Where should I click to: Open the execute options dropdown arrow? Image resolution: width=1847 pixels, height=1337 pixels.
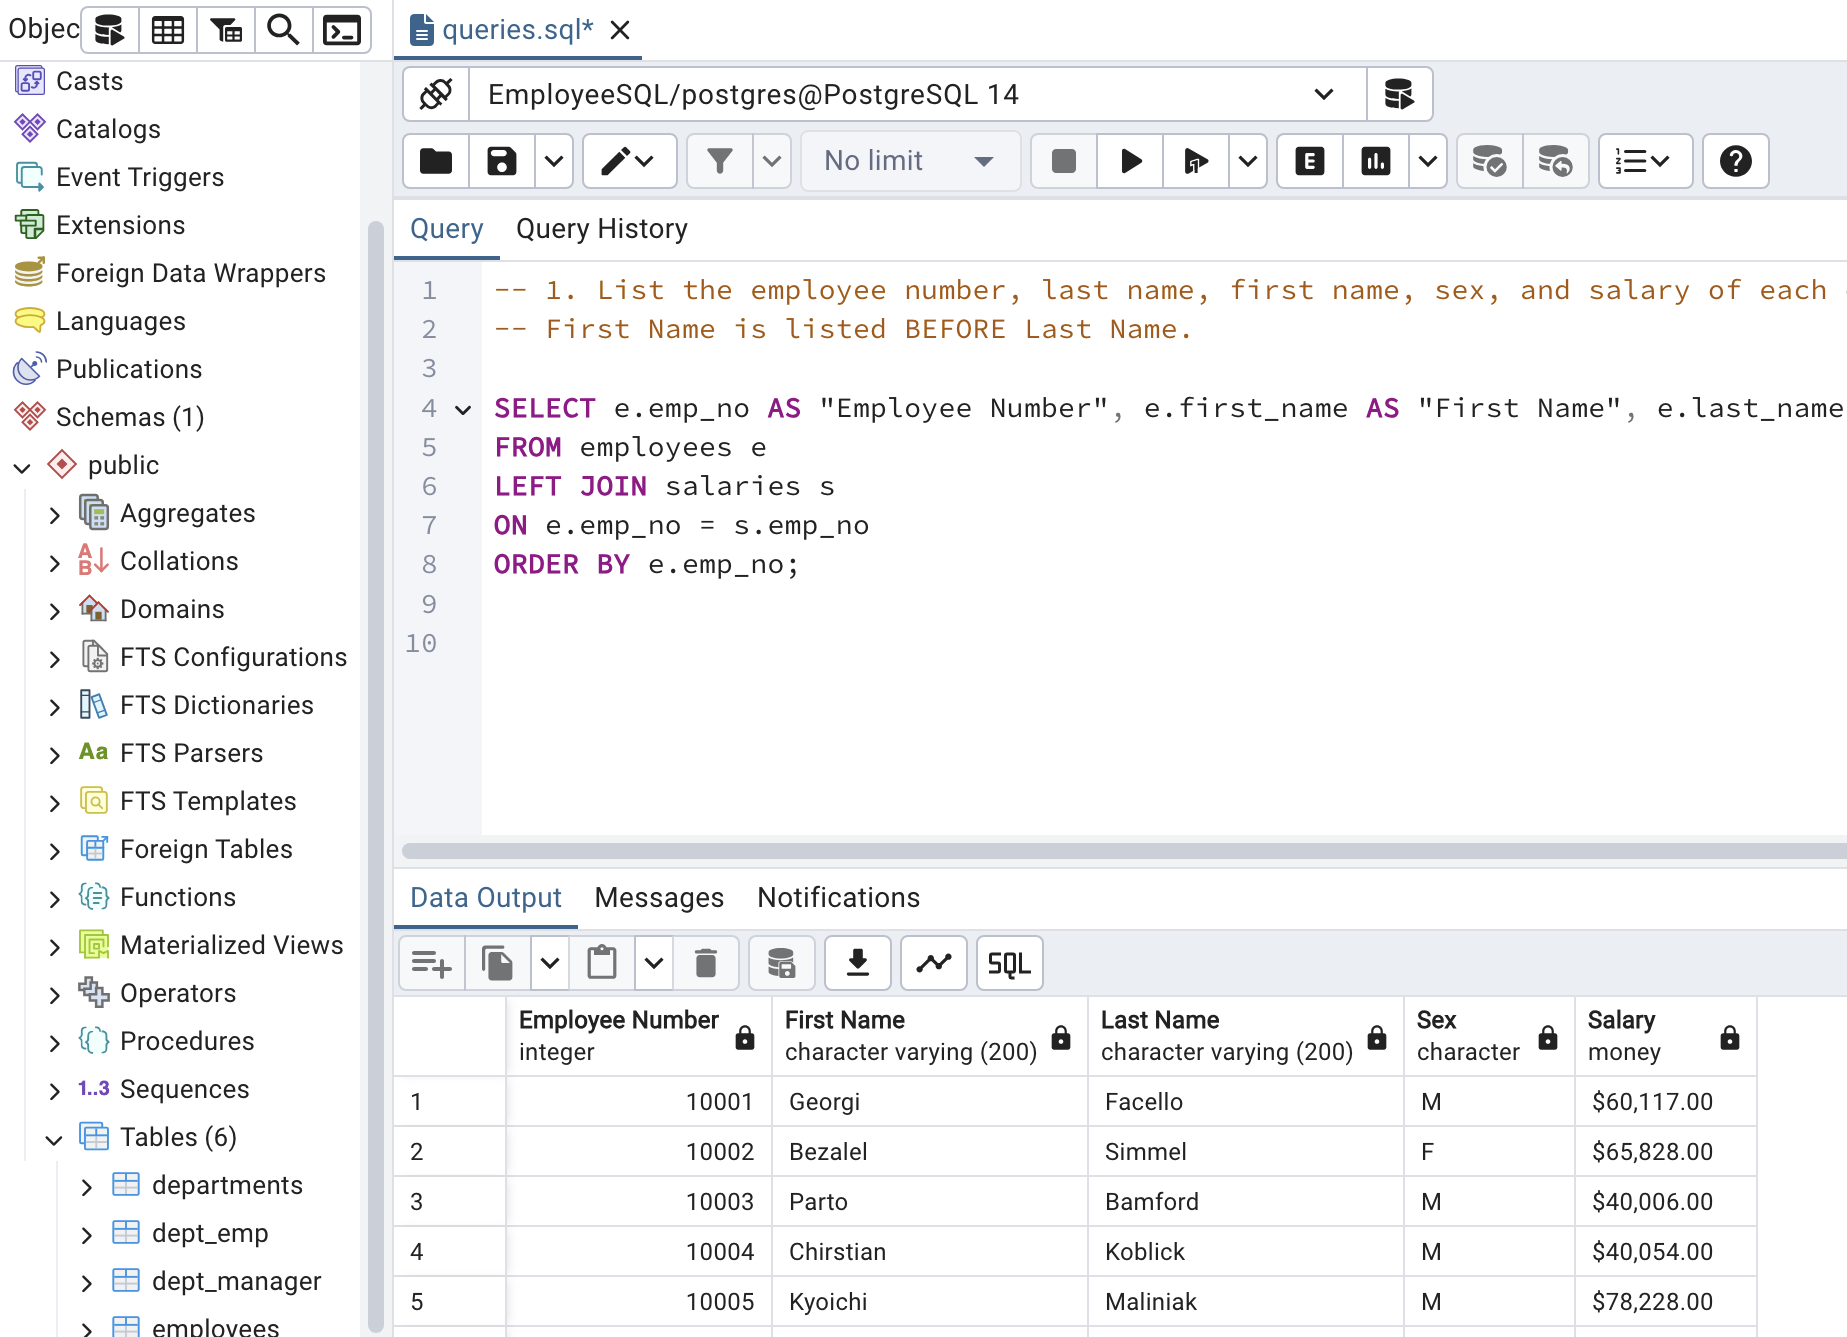(x=1248, y=161)
